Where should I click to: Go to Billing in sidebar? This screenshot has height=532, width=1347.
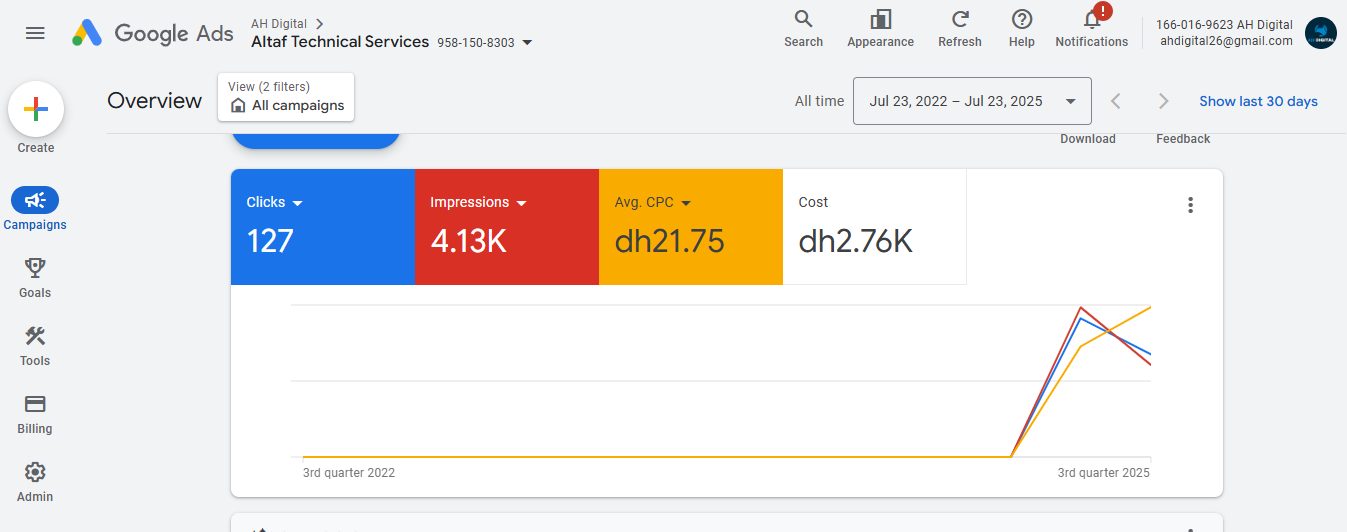pyautogui.click(x=35, y=413)
